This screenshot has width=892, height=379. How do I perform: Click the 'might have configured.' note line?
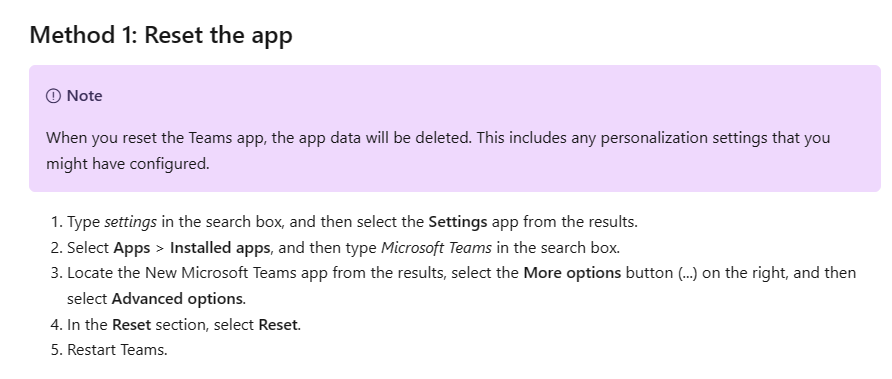(128, 164)
